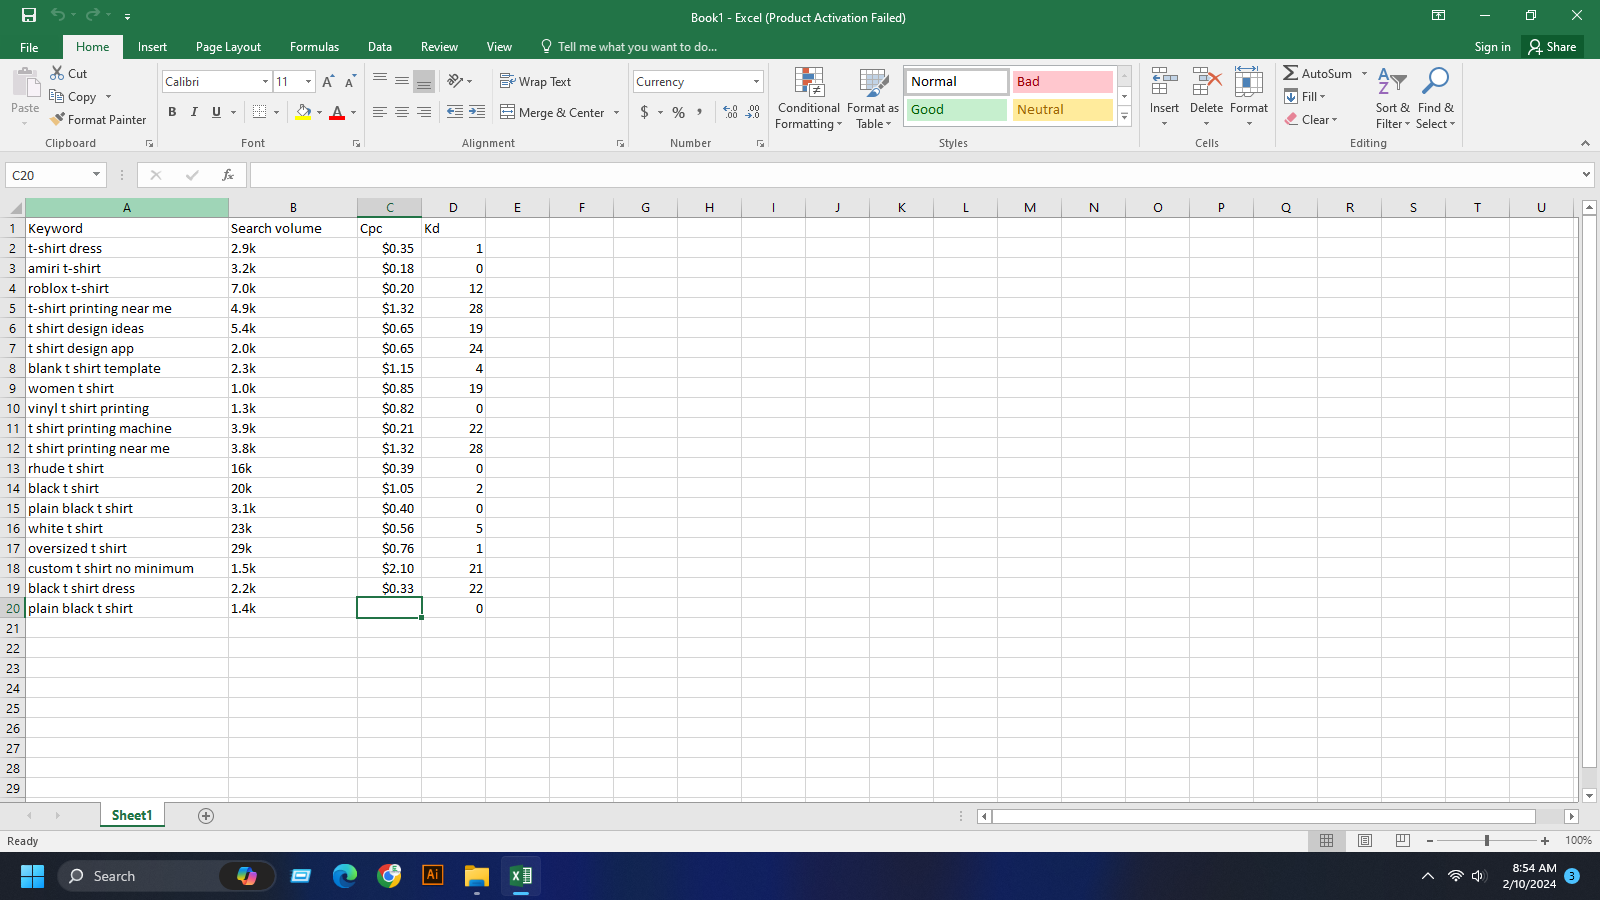The image size is (1600, 900).
Task: Switch to the Formulas ribbon tab
Action: (314, 46)
